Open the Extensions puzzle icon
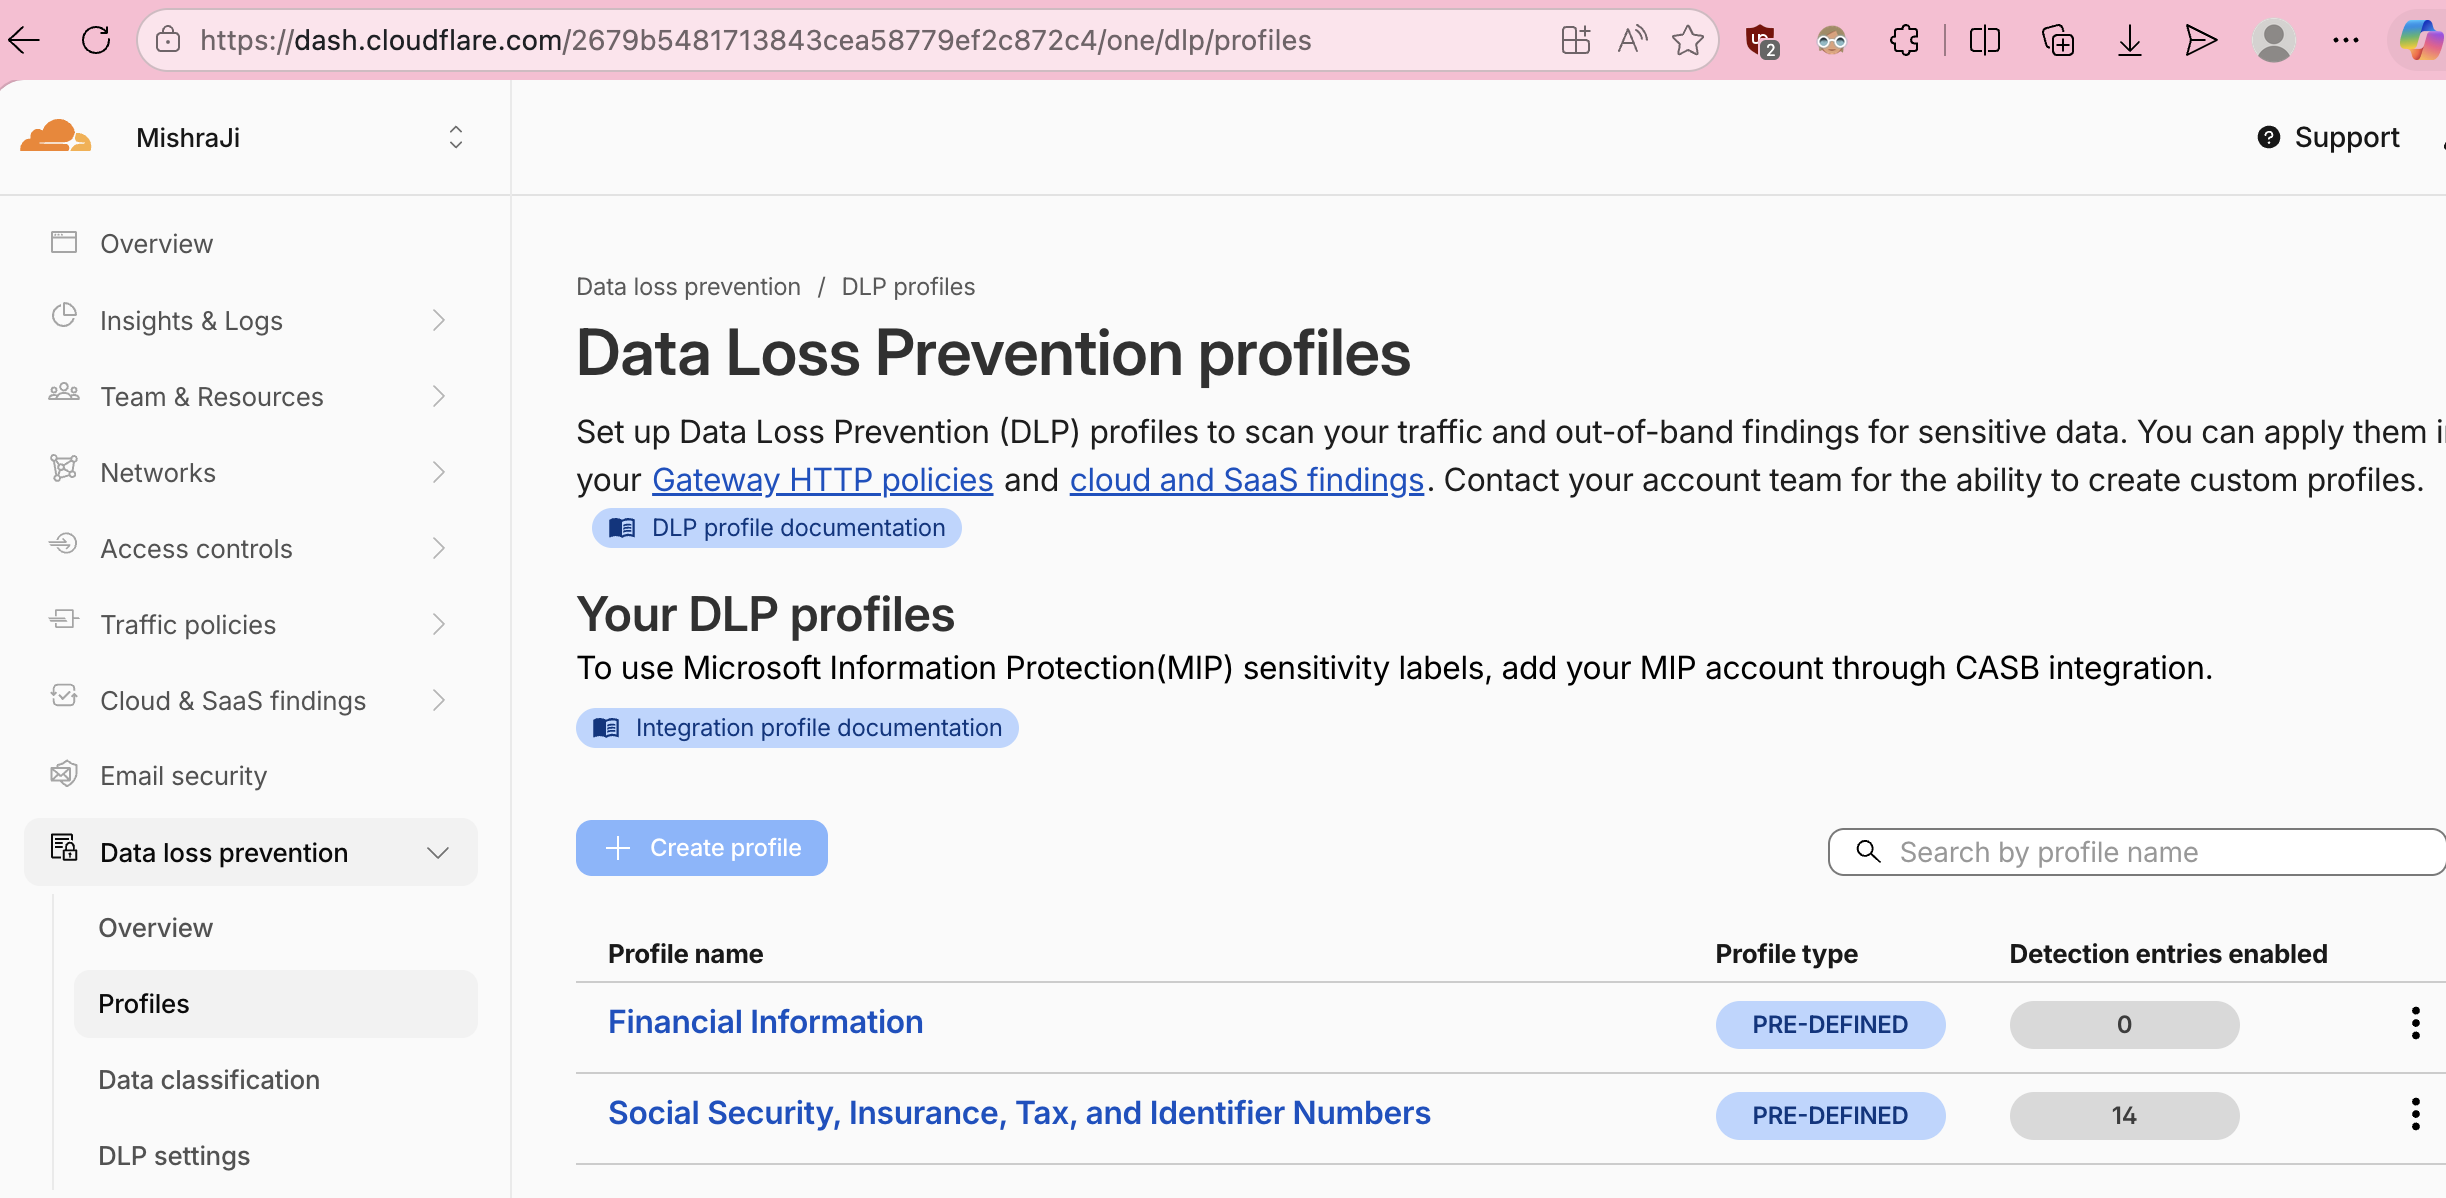The height and width of the screenshot is (1198, 2446). point(1905,40)
